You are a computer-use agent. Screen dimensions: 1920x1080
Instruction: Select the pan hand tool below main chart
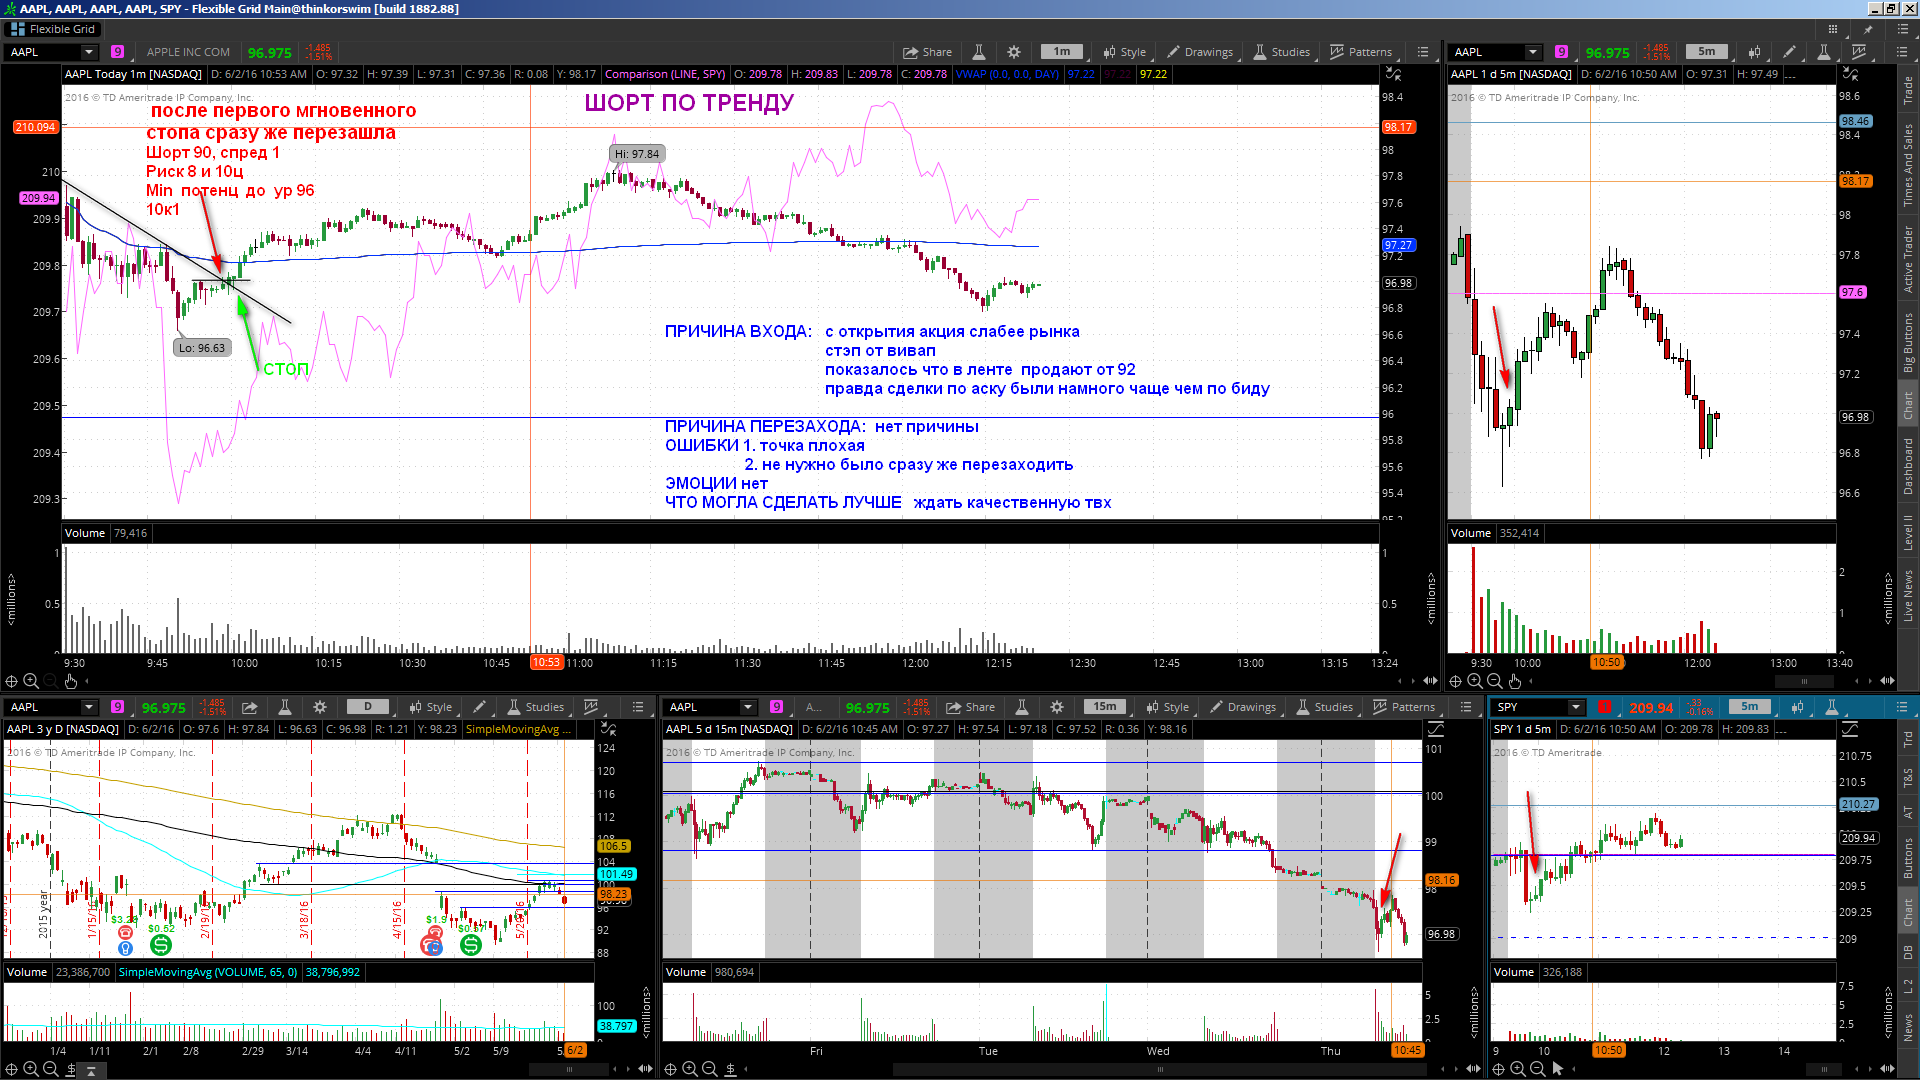click(x=71, y=681)
